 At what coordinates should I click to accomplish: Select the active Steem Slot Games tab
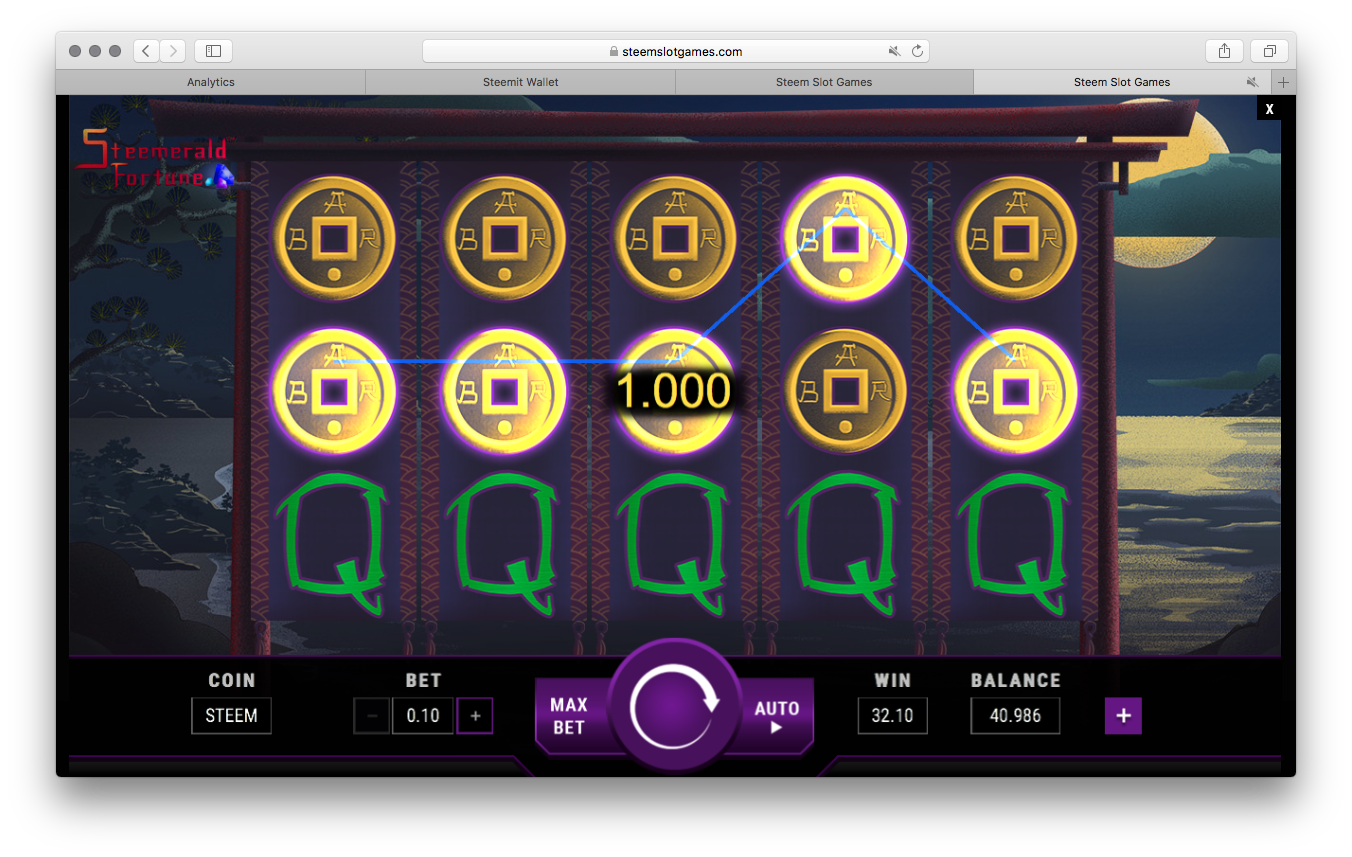1122,82
